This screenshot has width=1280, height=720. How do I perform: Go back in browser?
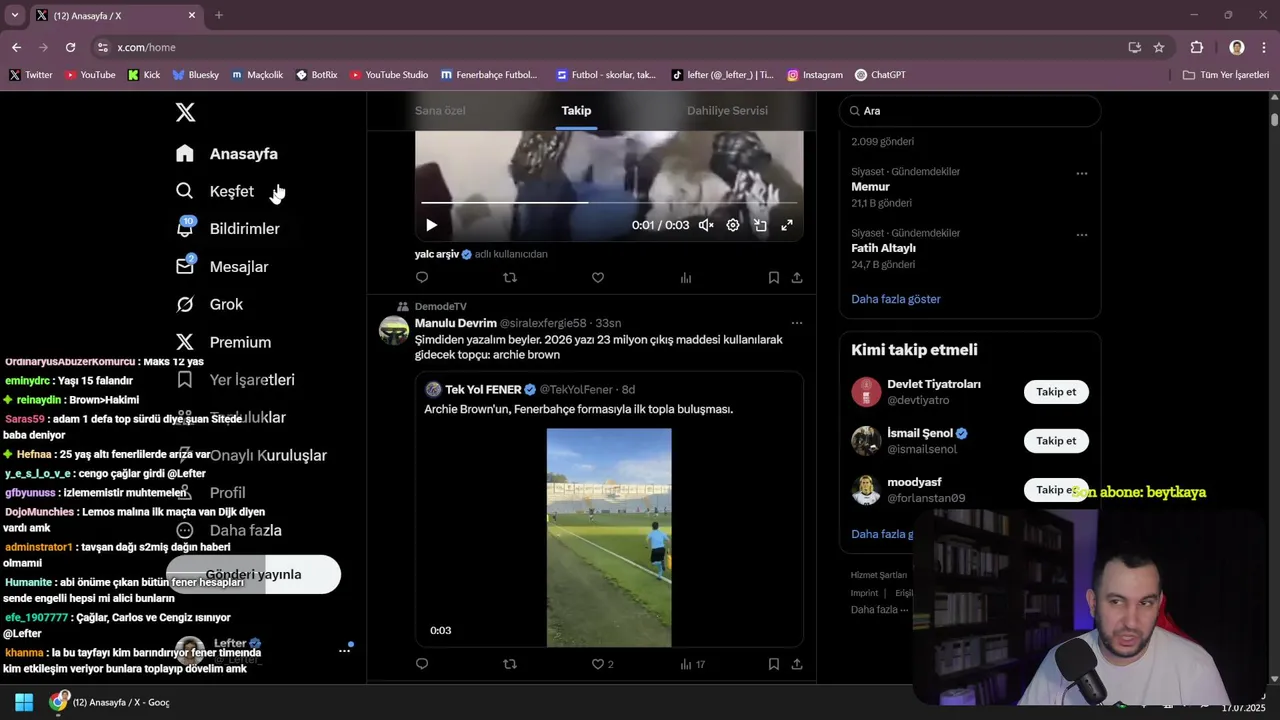pos(16,47)
